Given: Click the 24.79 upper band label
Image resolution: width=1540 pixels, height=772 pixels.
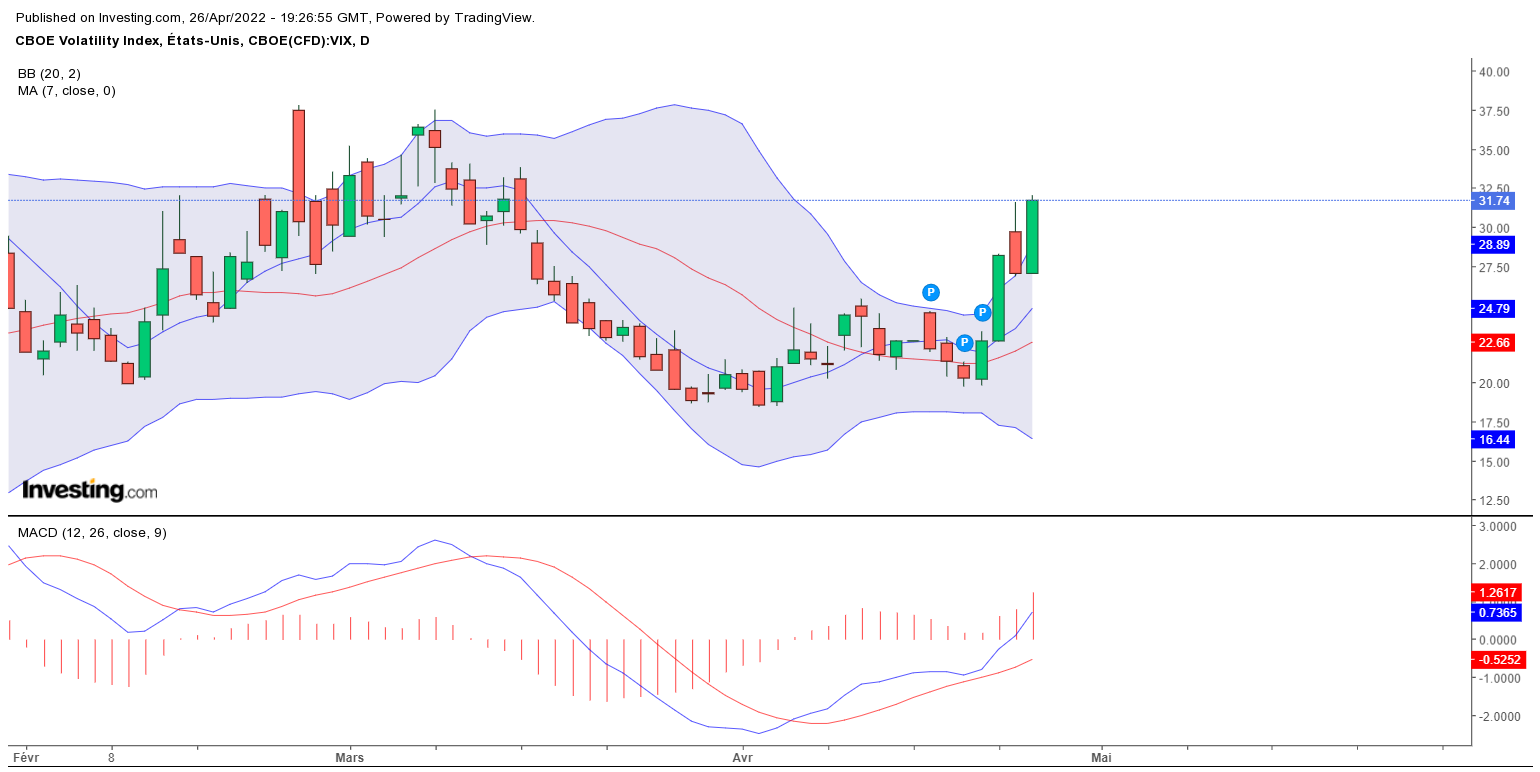Looking at the screenshot, I should pos(1493,309).
